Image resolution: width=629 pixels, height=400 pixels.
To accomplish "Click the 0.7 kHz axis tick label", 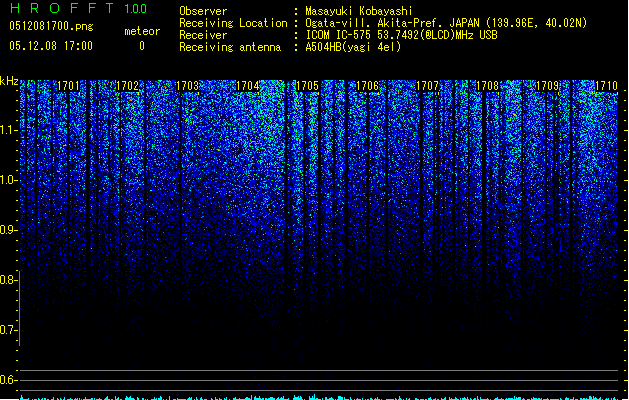I will [x=8, y=330].
